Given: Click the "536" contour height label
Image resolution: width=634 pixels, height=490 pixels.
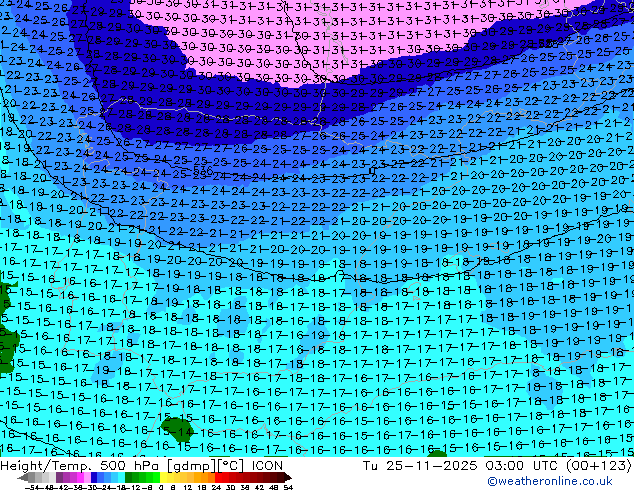Looking at the screenshot, I should (x=203, y=170).
